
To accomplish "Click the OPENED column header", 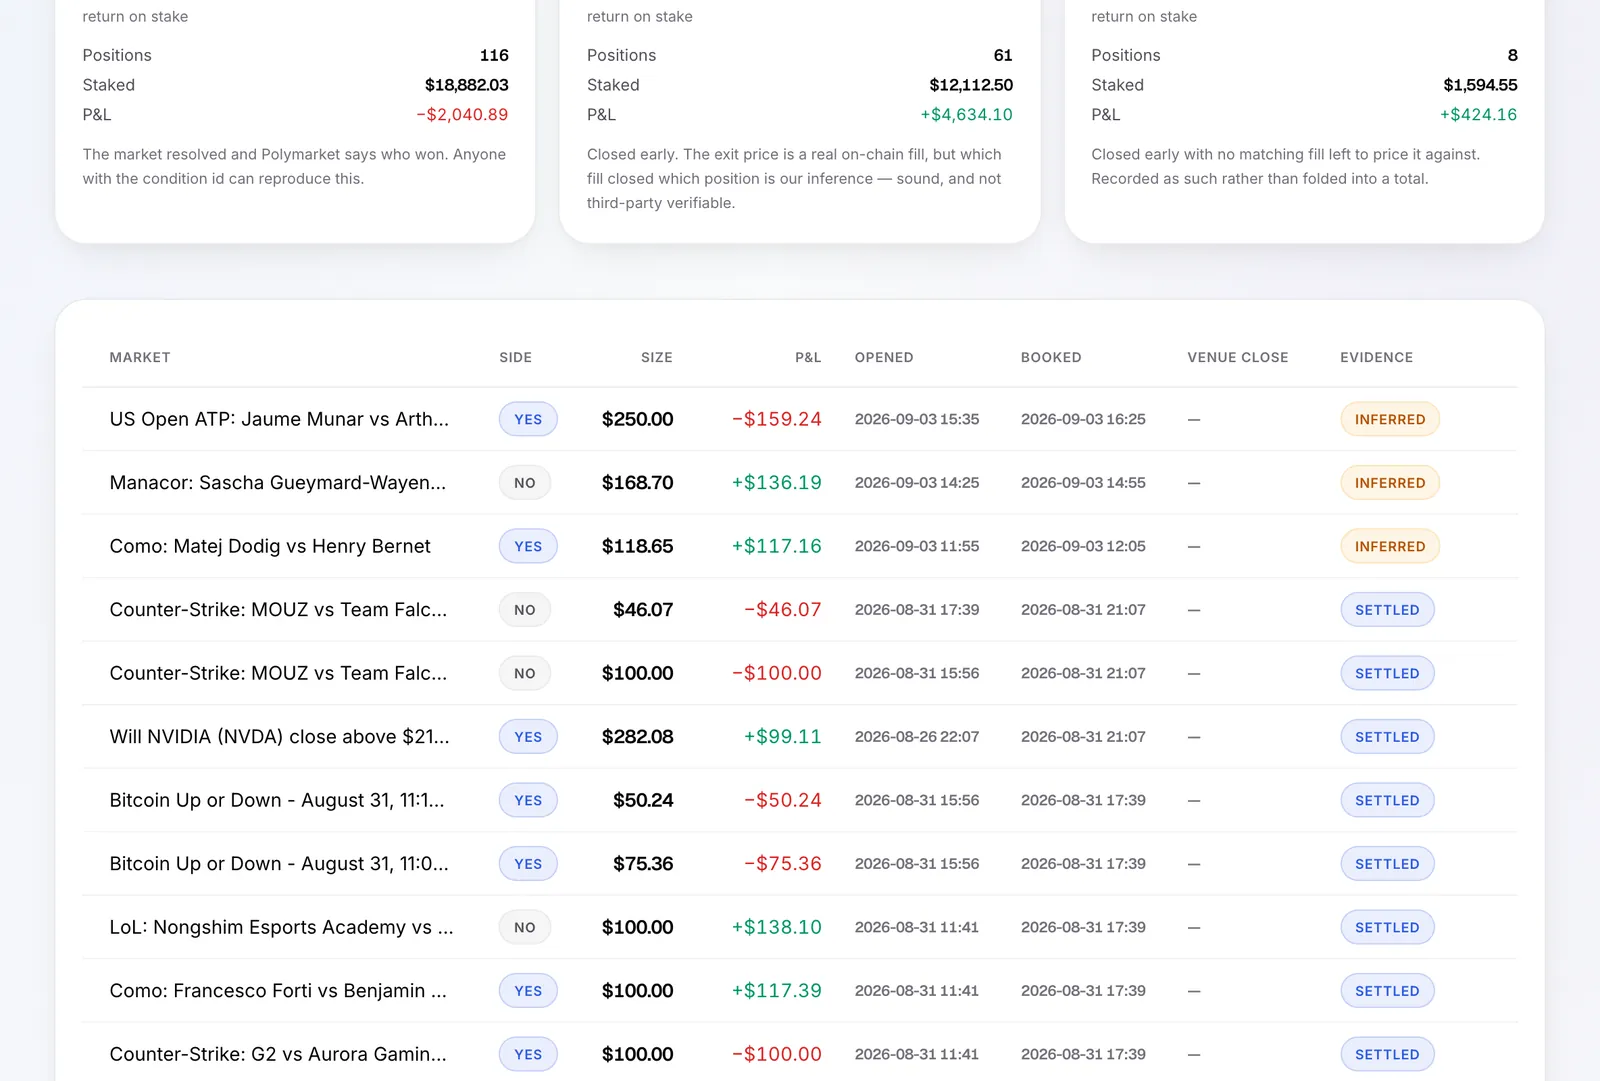I will (884, 357).
